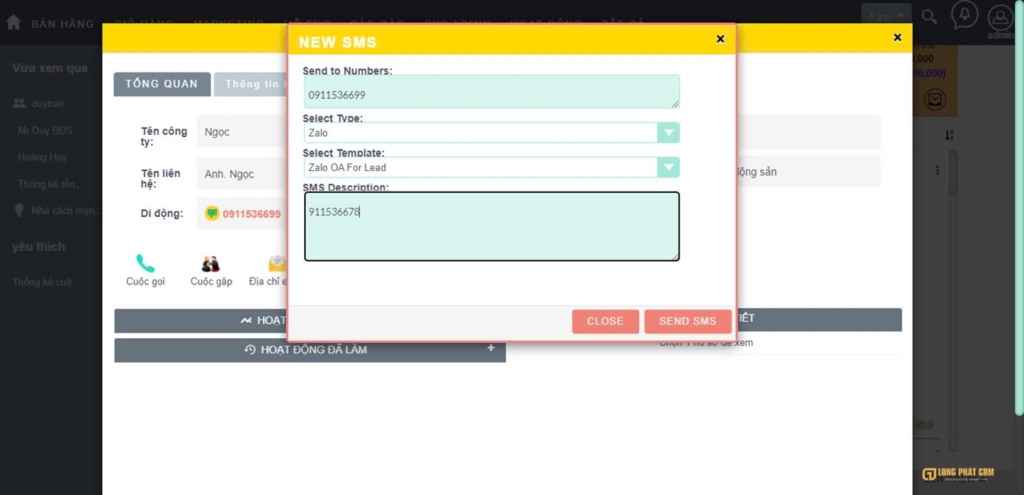Click the 0911536699 phone number link
Screen dimensions: 1024x495
(x=251, y=214)
